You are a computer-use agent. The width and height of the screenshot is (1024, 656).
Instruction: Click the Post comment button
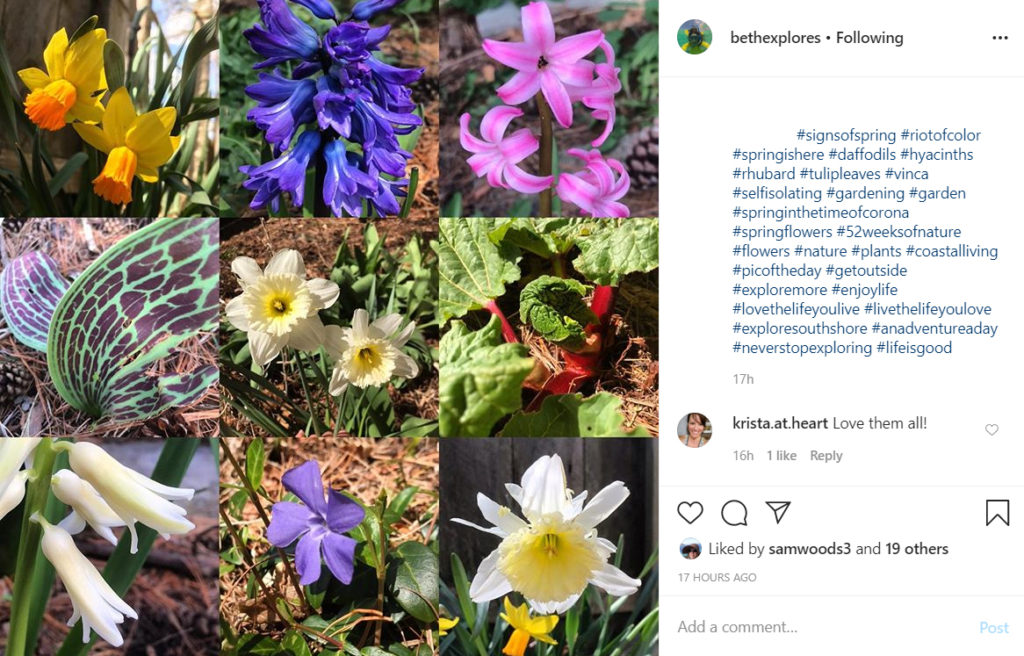tap(994, 627)
